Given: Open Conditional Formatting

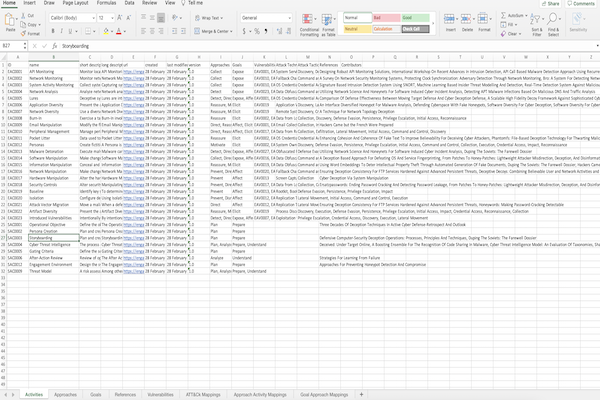Looking at the screenshot, I should (309, 25).
